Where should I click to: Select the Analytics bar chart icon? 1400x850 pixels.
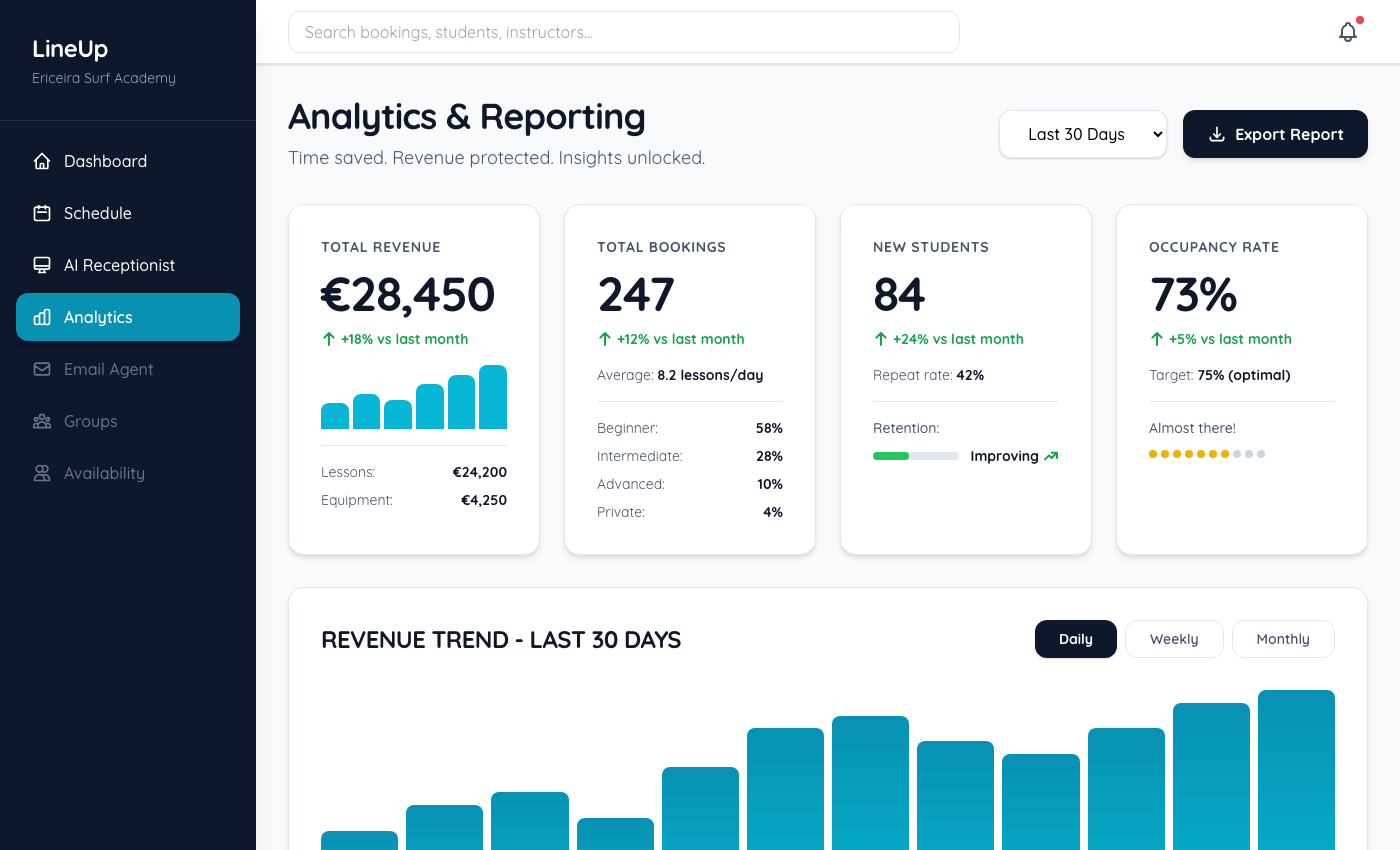41,316
